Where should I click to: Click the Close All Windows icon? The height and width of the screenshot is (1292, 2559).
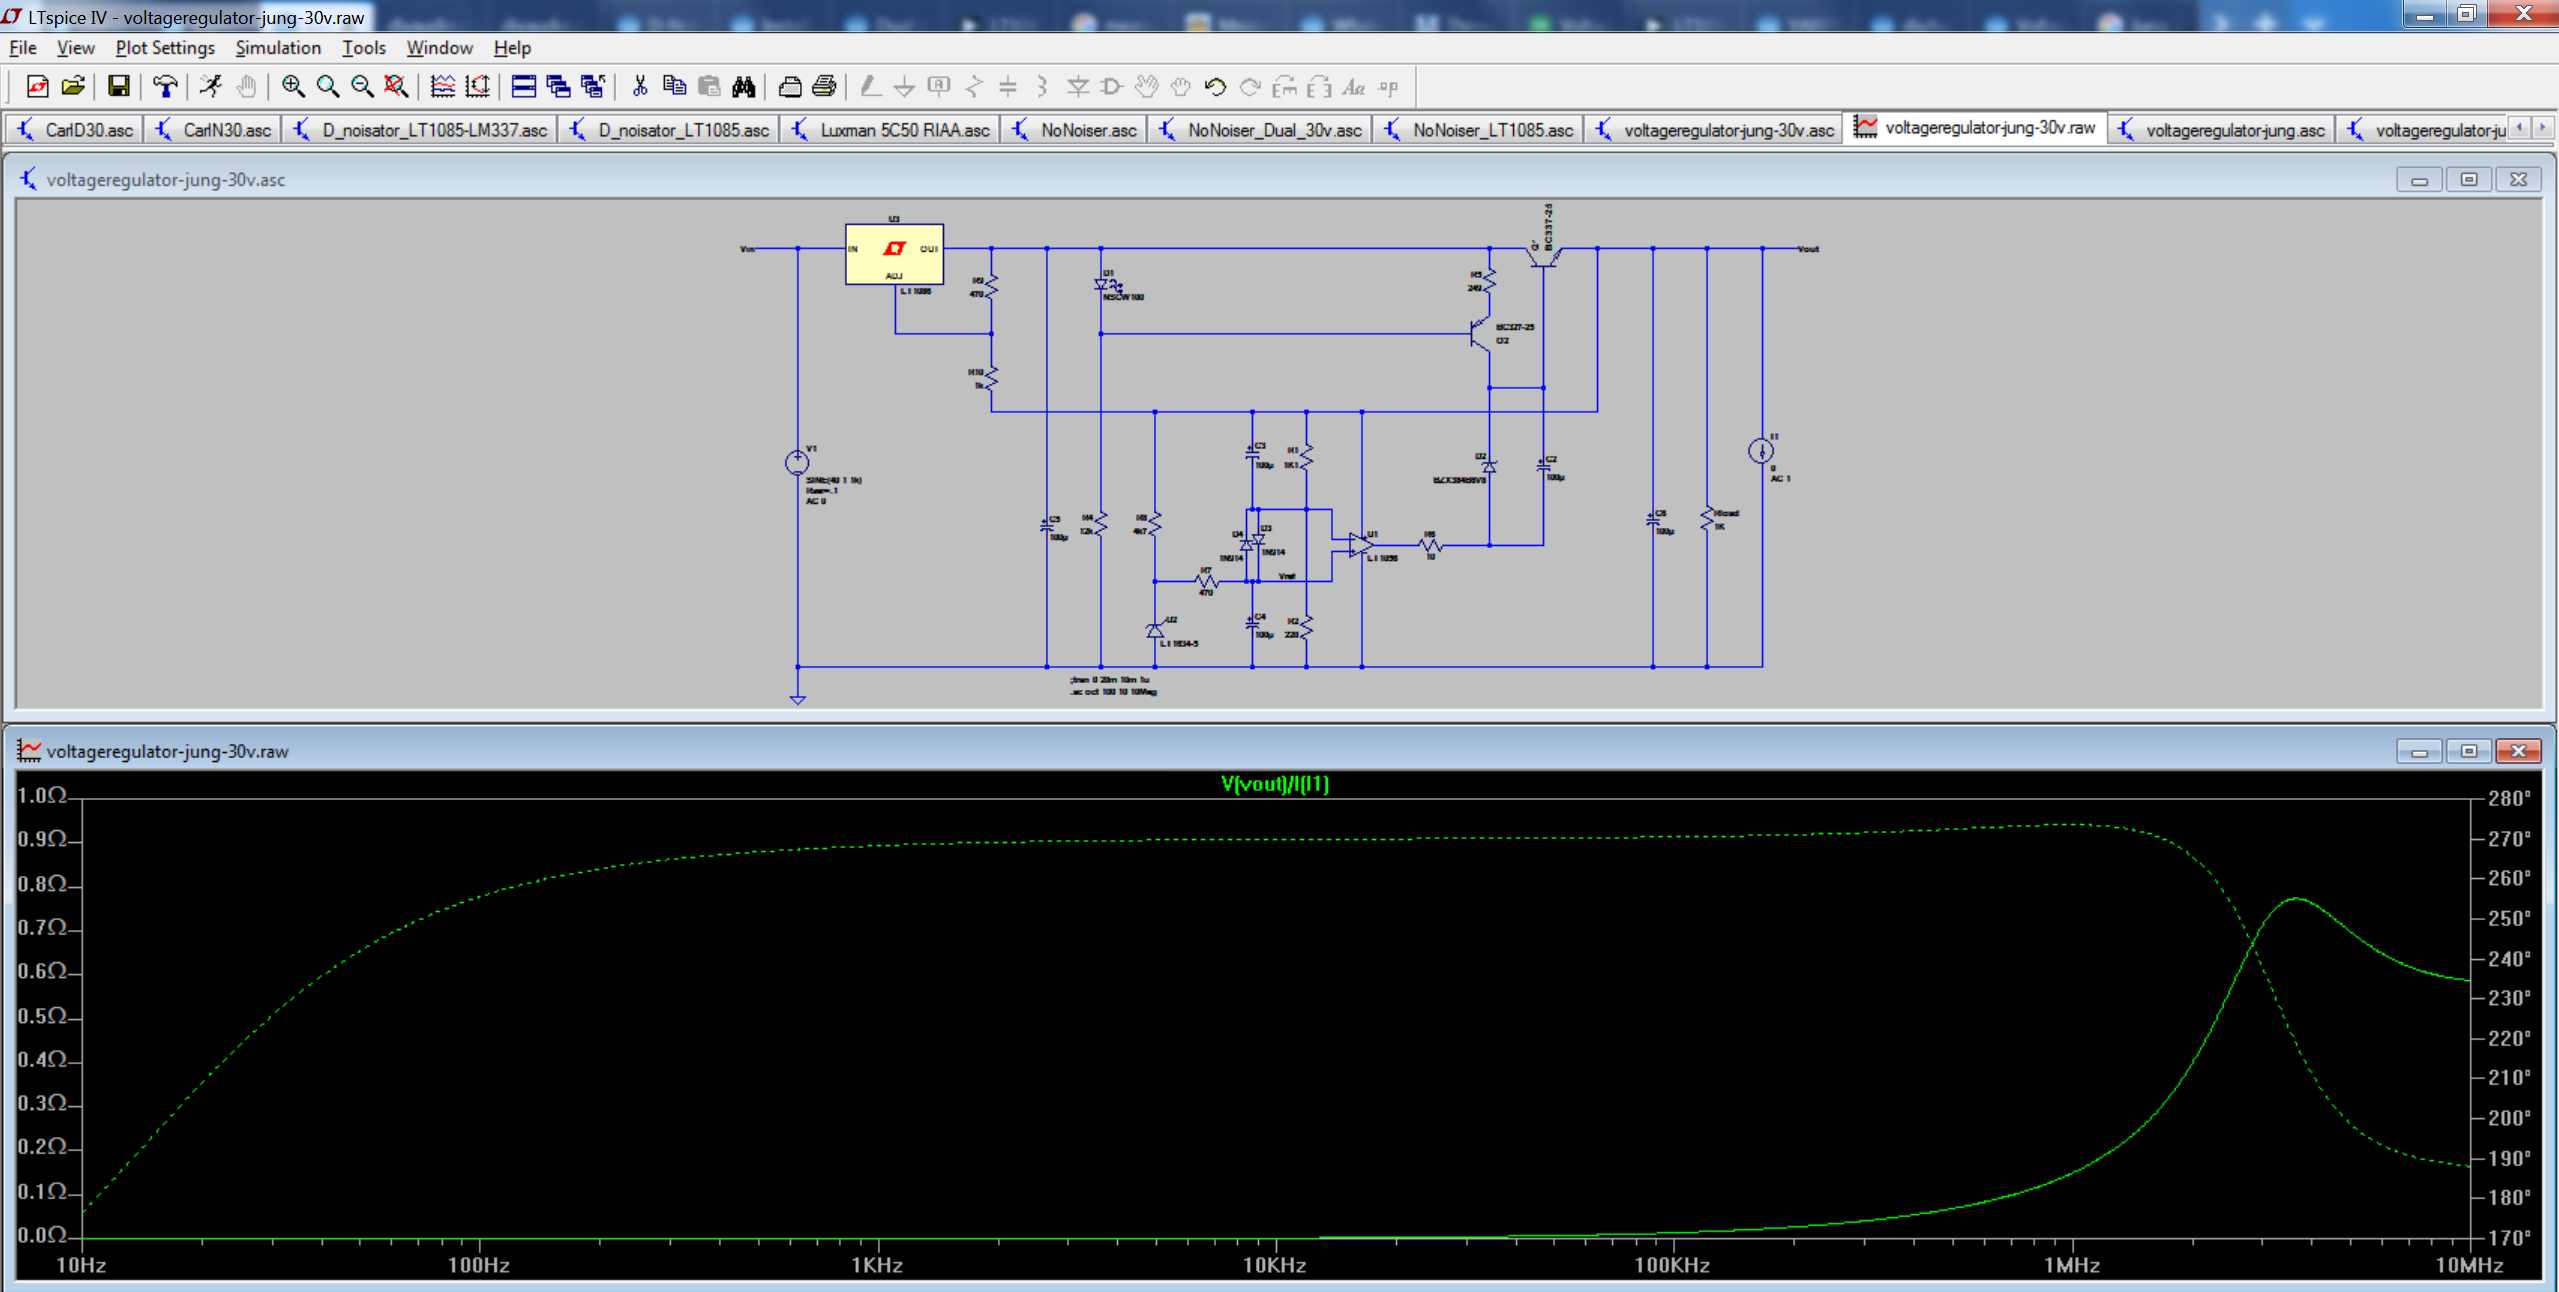(593, 87)
